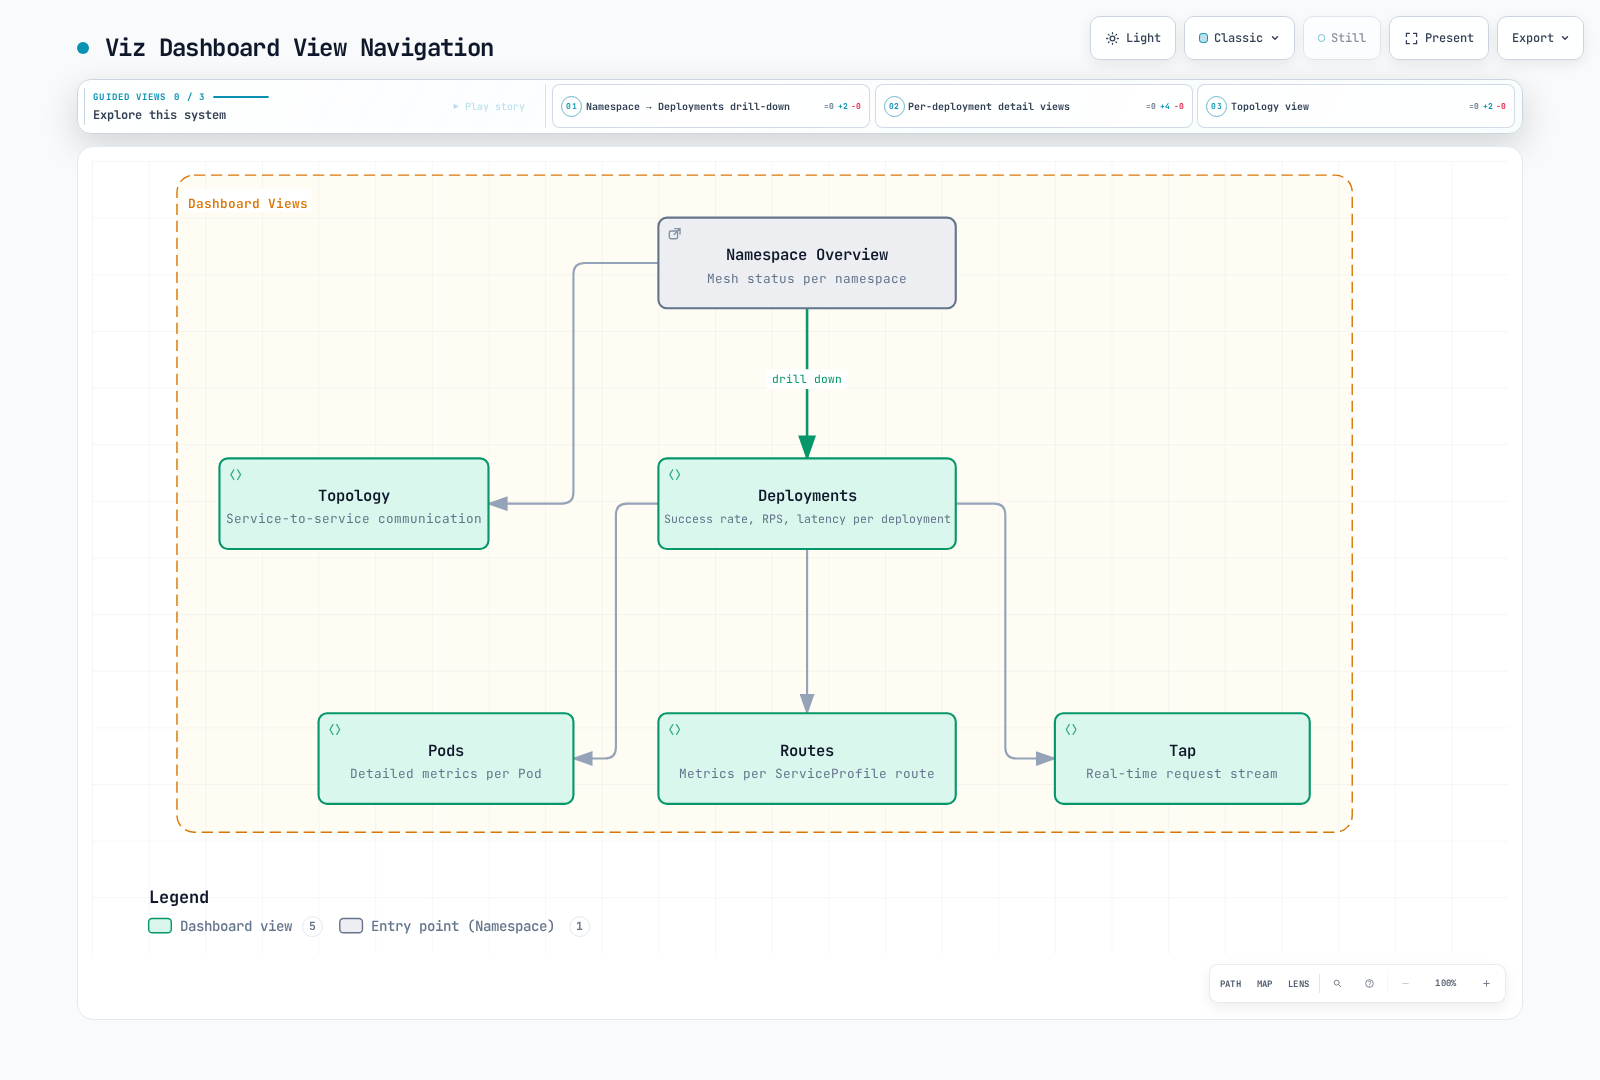Select the Namespace Overview node
Viewport: 1600px width, 1080px height.
tap(807, 263)
